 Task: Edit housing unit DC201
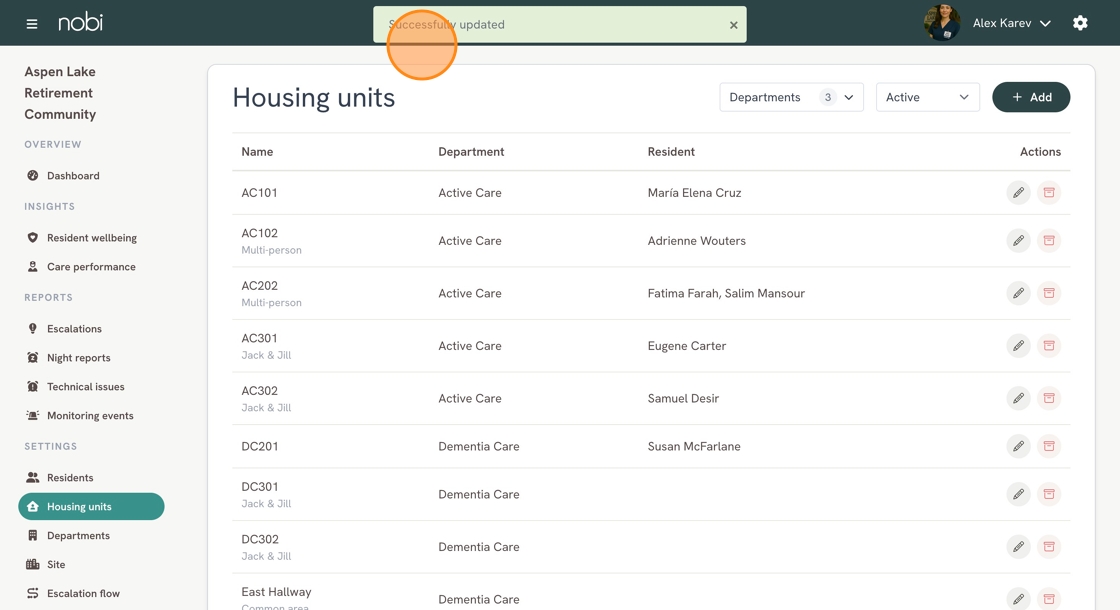[x=1018, y=446]
